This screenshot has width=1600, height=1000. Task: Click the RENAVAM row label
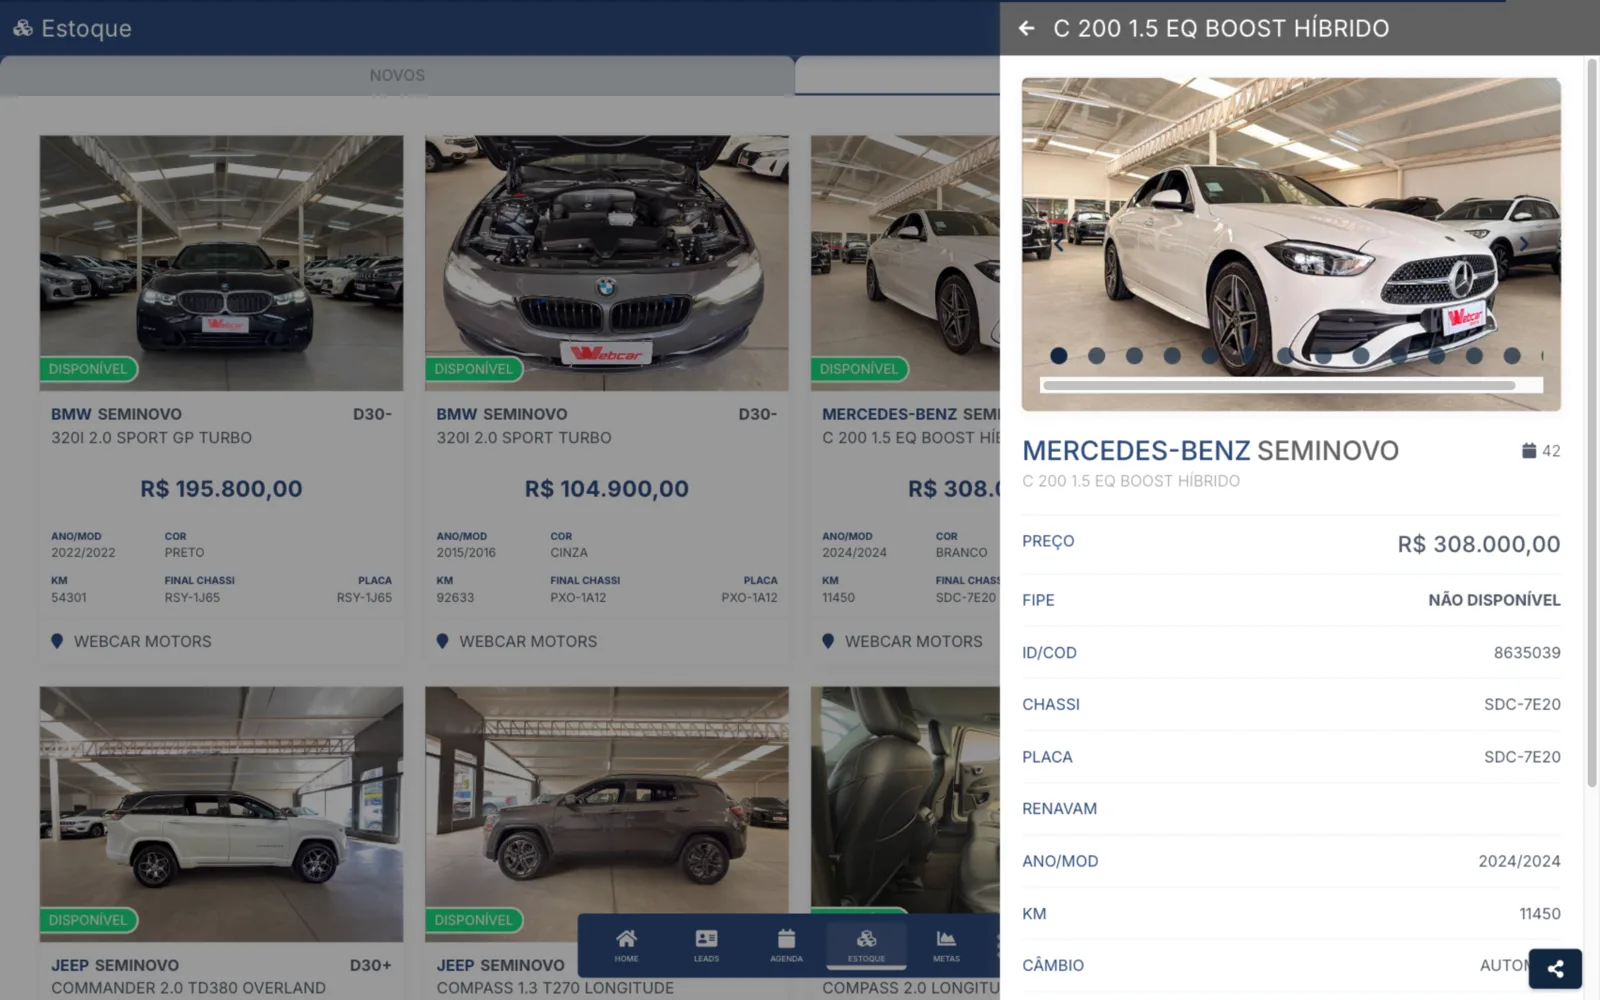(x=1060, y=809)
